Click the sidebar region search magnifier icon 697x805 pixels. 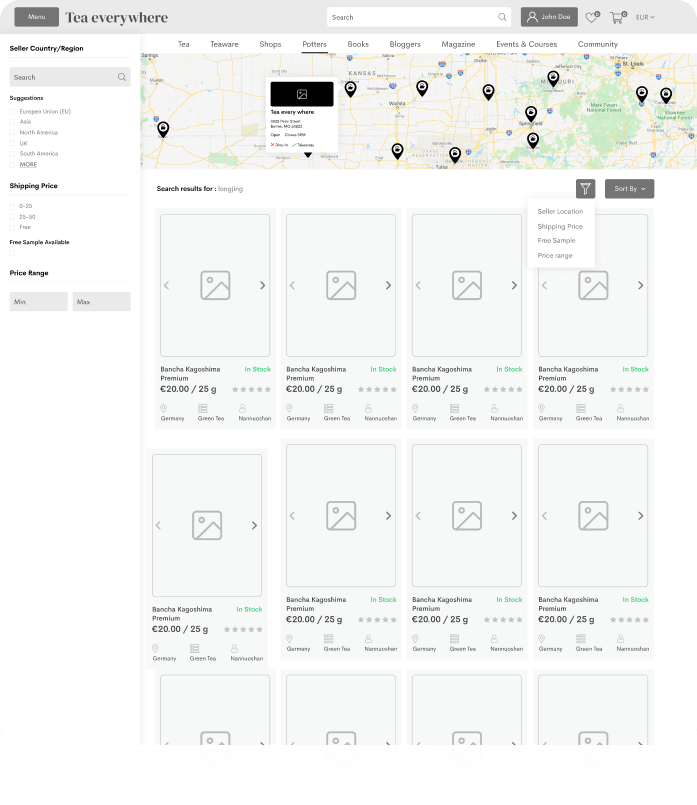coord(122,77)
